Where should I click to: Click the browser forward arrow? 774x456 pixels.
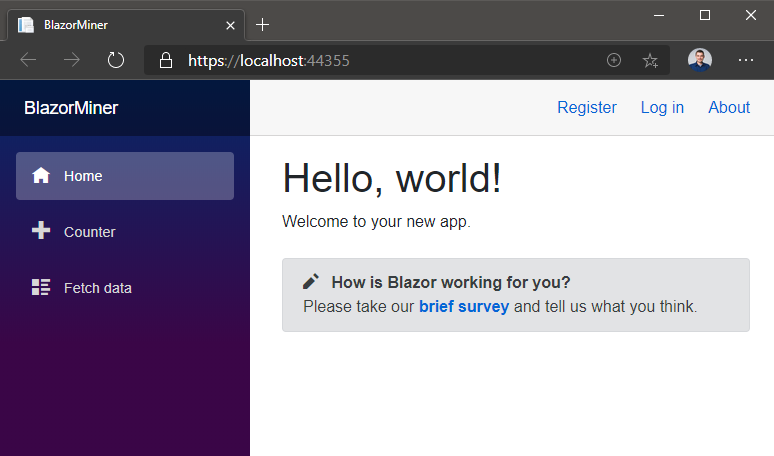pos(72,60)
